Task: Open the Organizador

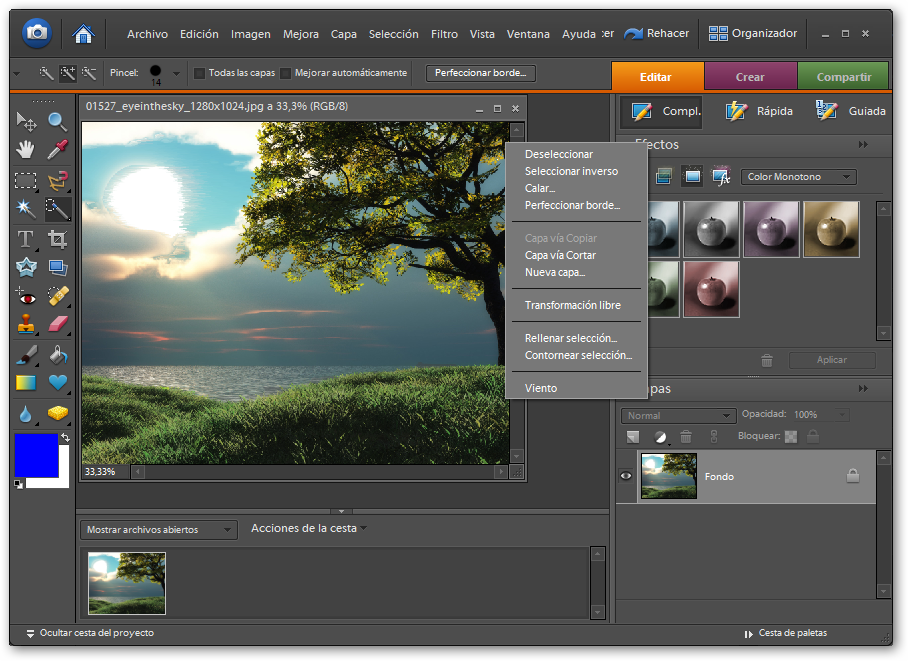Action: (x=753, y=33)
